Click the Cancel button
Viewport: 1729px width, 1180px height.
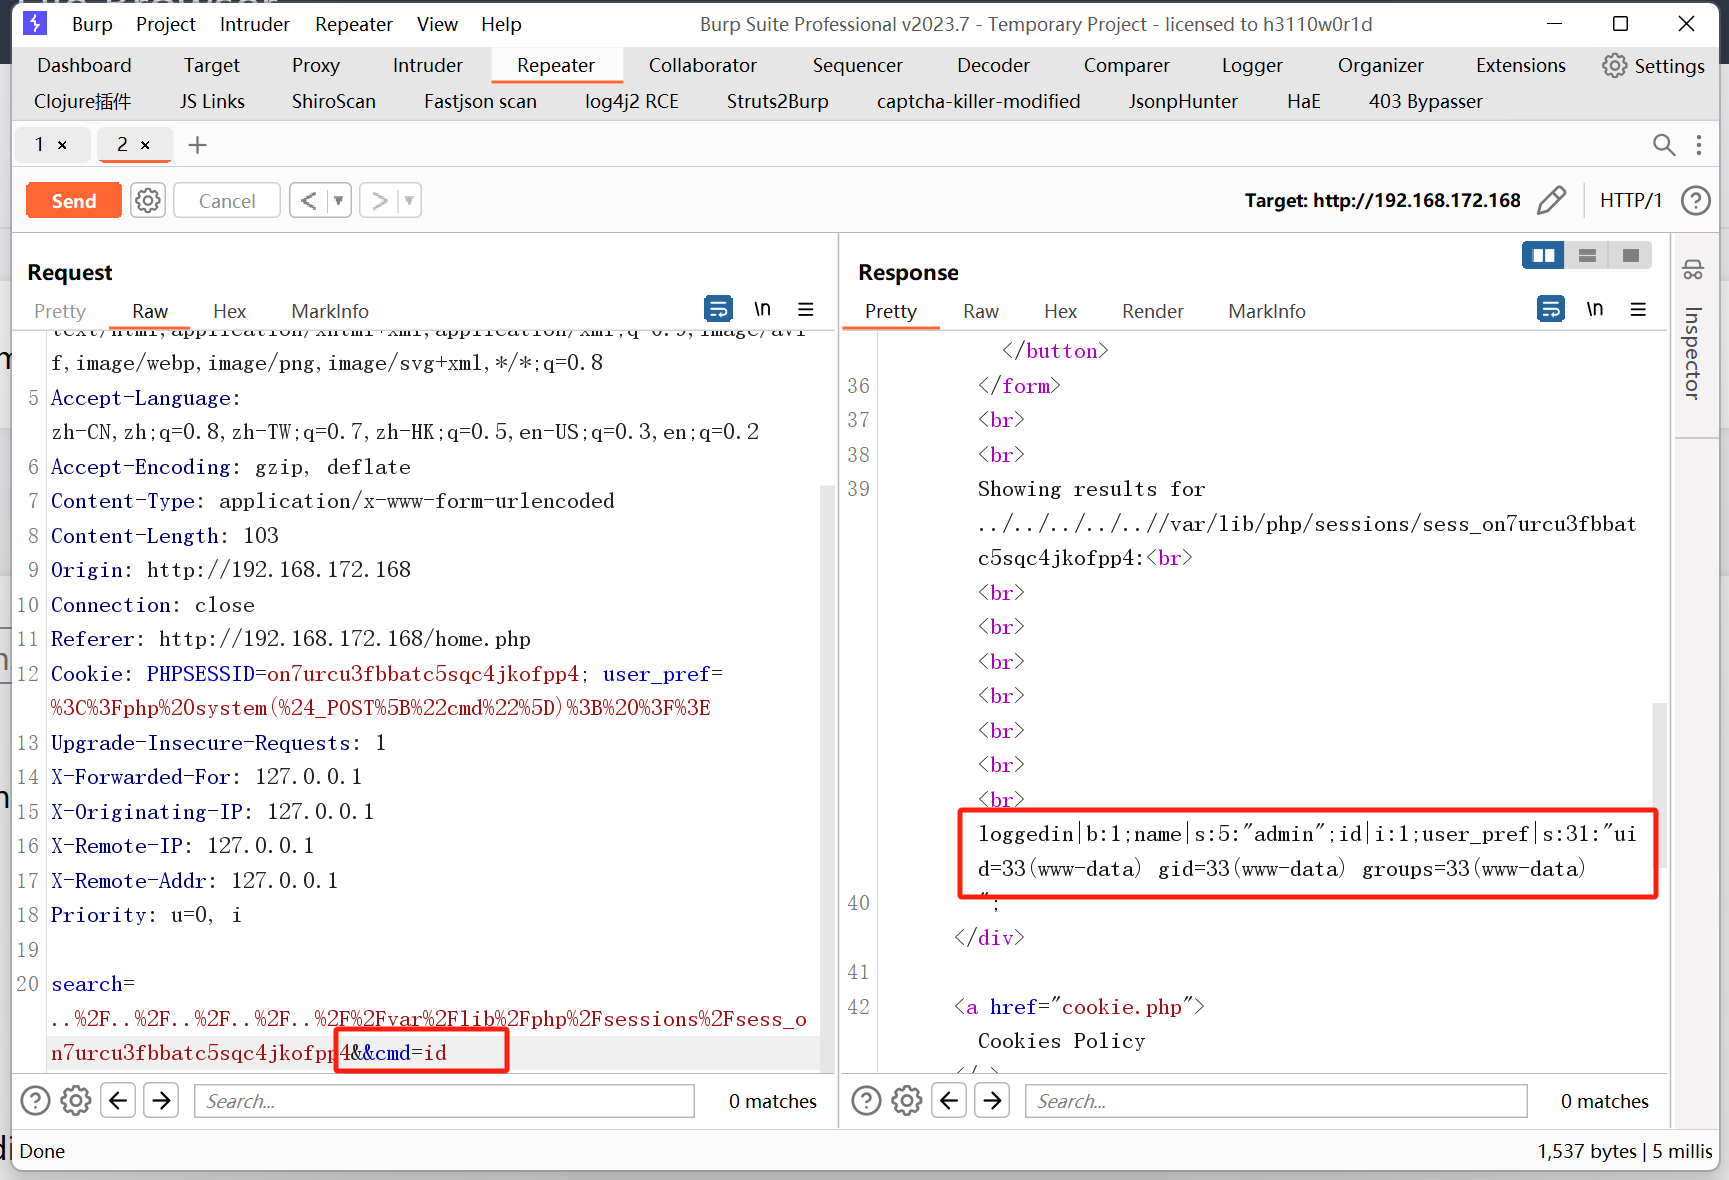pyautogui.click(x=227, y=201)
